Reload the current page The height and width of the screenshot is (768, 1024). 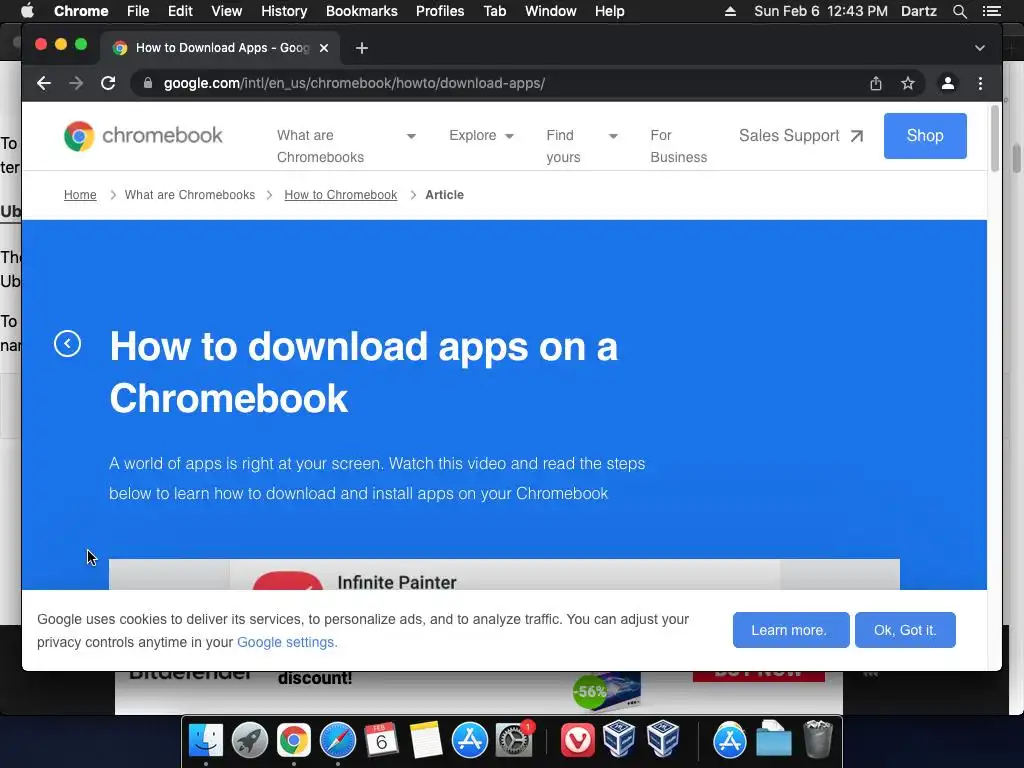(108, 83)
